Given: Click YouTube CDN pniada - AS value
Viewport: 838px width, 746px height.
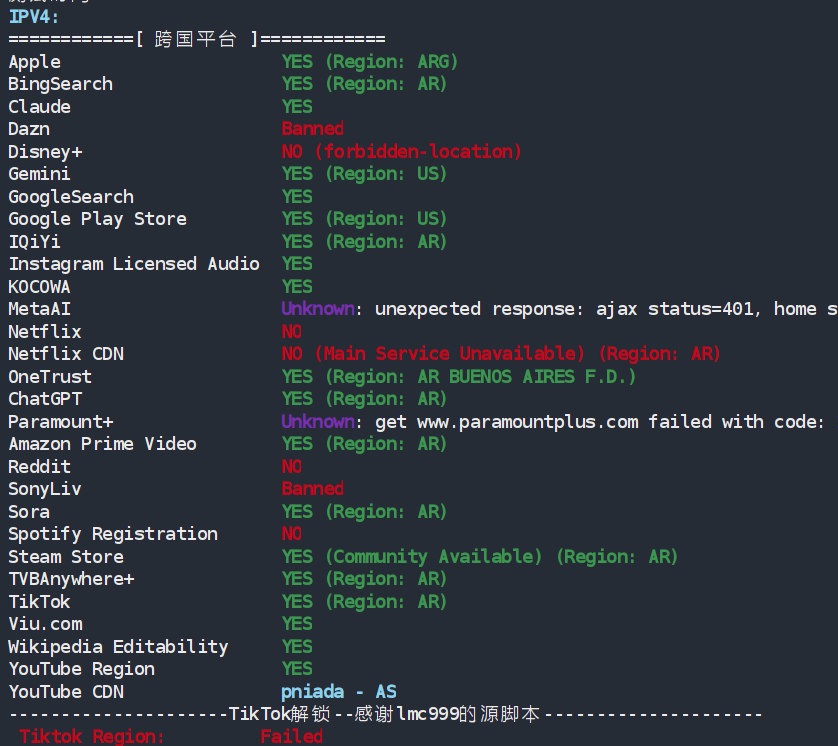Looking at the screenshot, I should coord(339,692).
